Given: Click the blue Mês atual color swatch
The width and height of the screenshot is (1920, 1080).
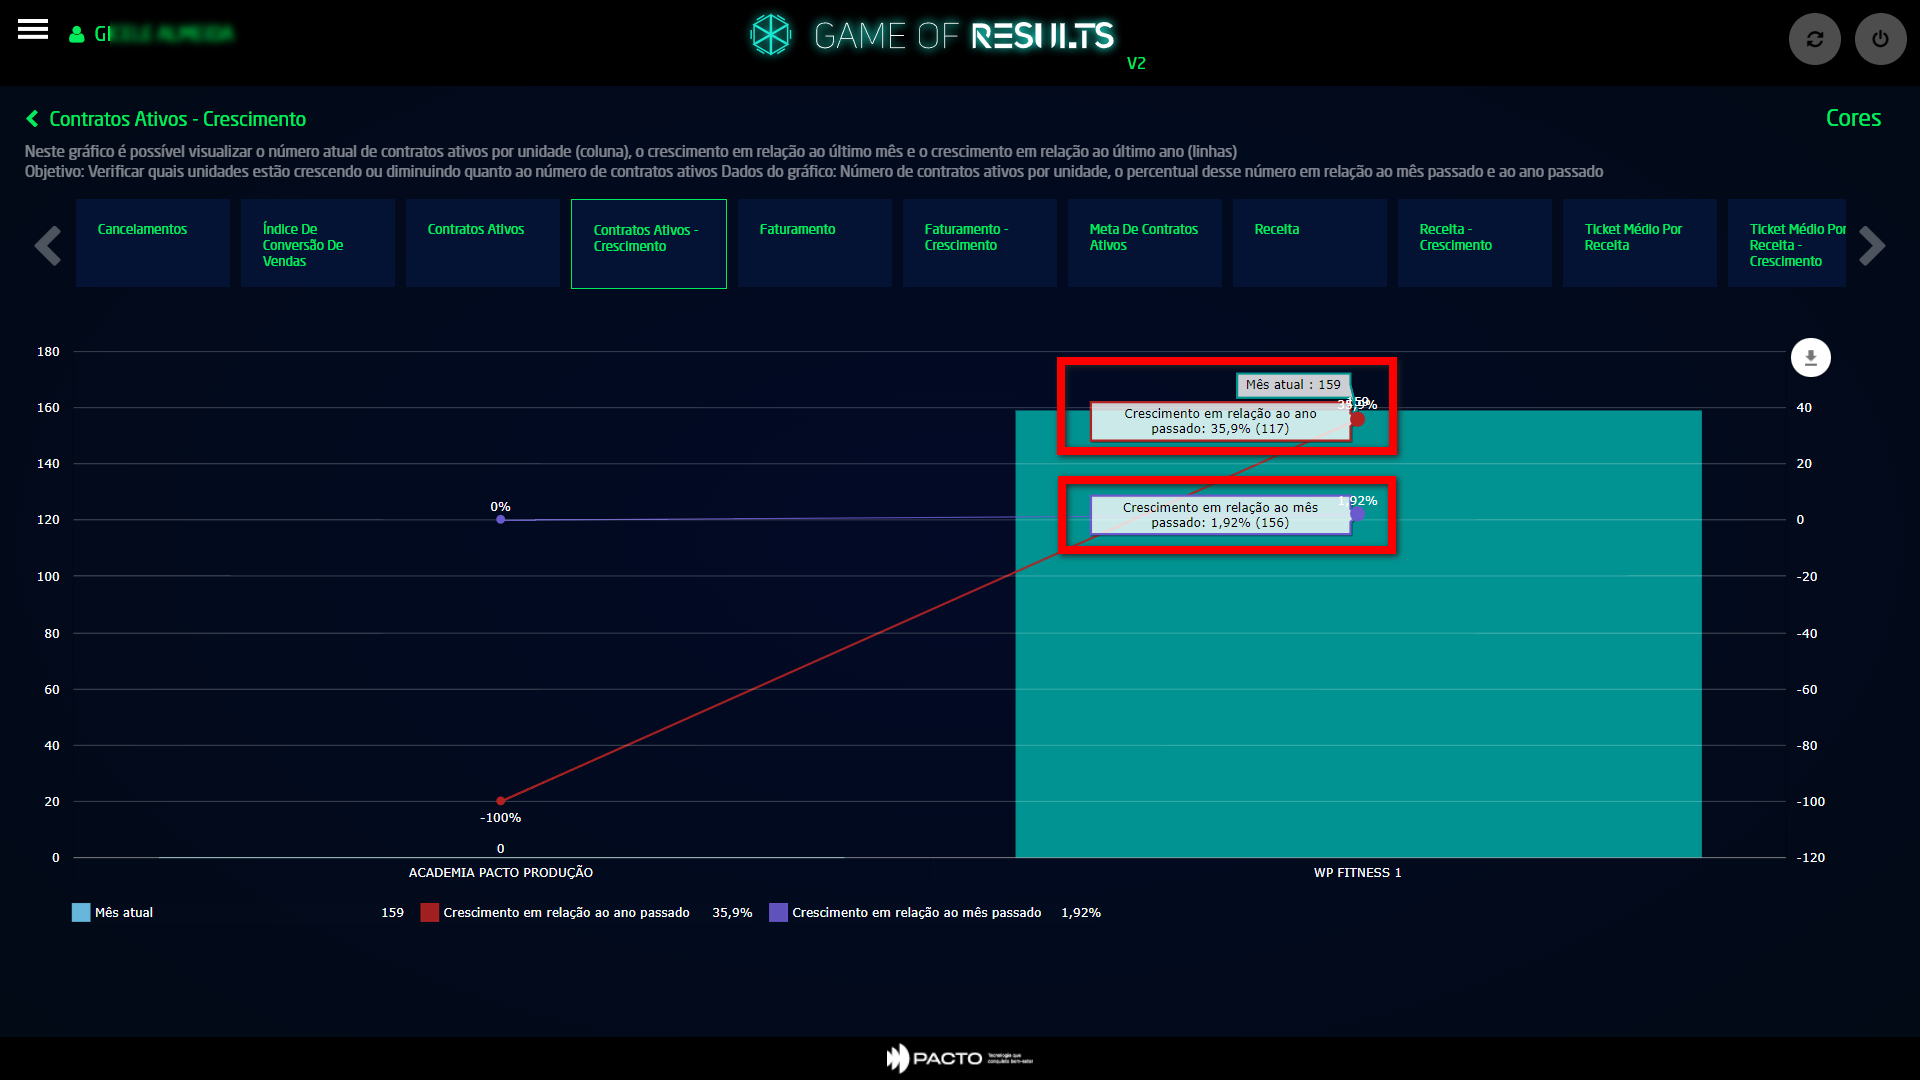Looking at the screenshot, I should (x=81, y=913).
